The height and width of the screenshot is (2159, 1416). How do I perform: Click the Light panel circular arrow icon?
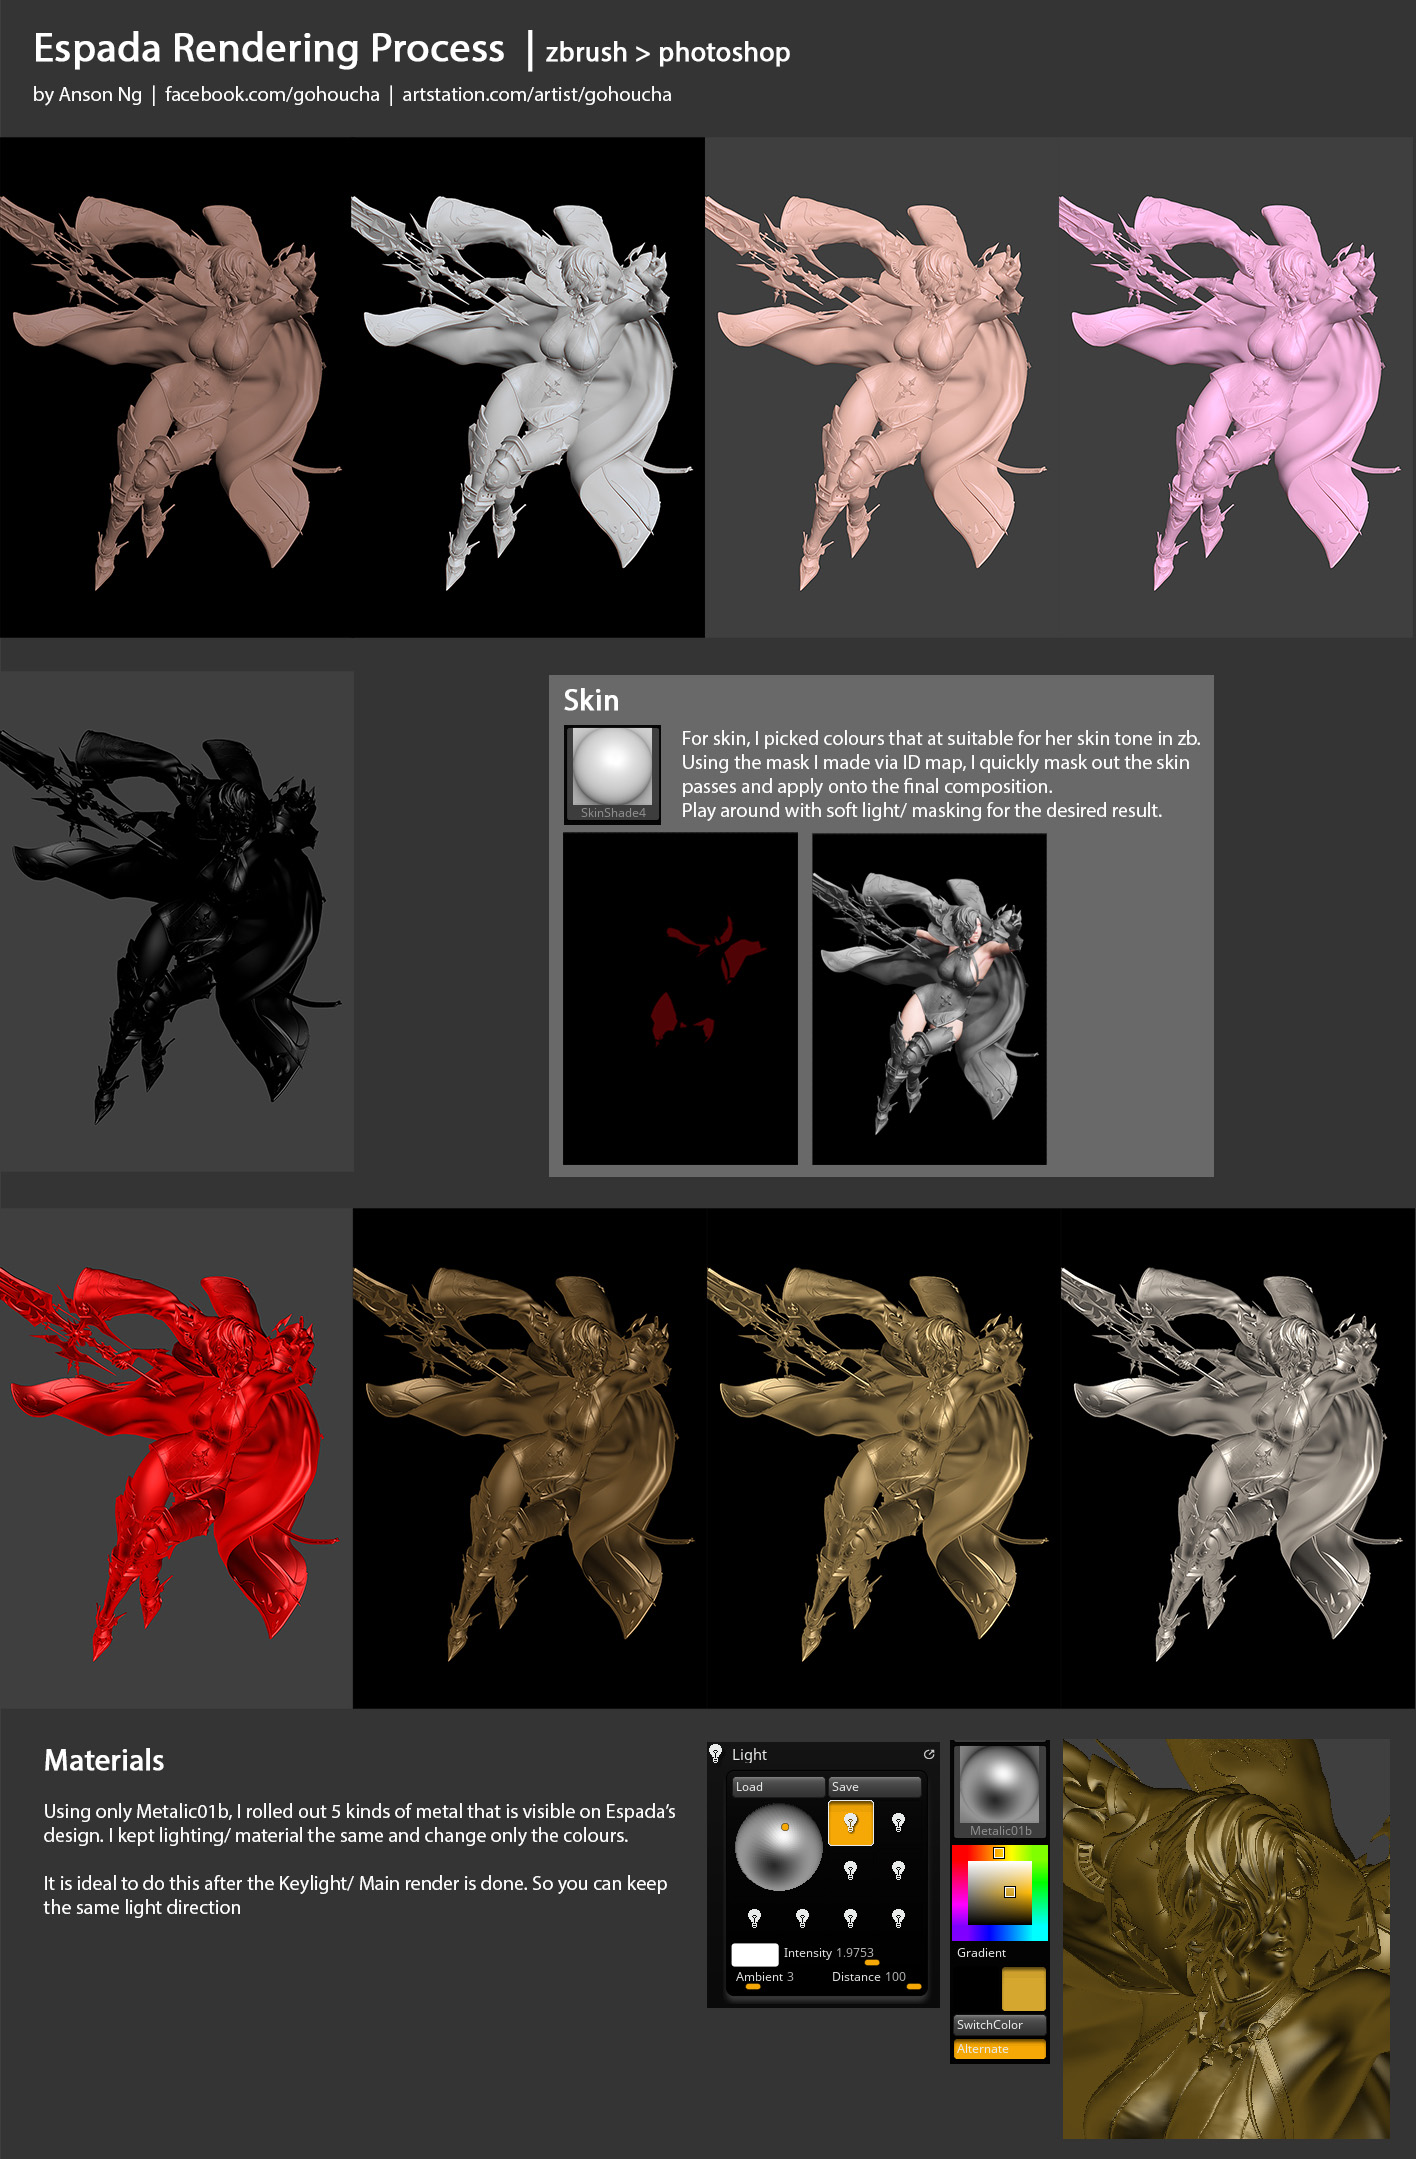coord(929,1754)
